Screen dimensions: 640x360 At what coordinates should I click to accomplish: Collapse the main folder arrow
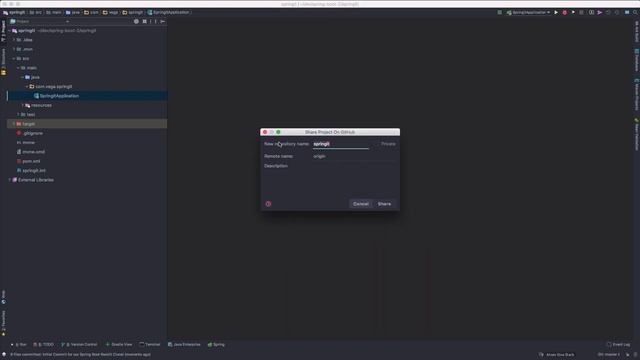(x=18, y=68)
